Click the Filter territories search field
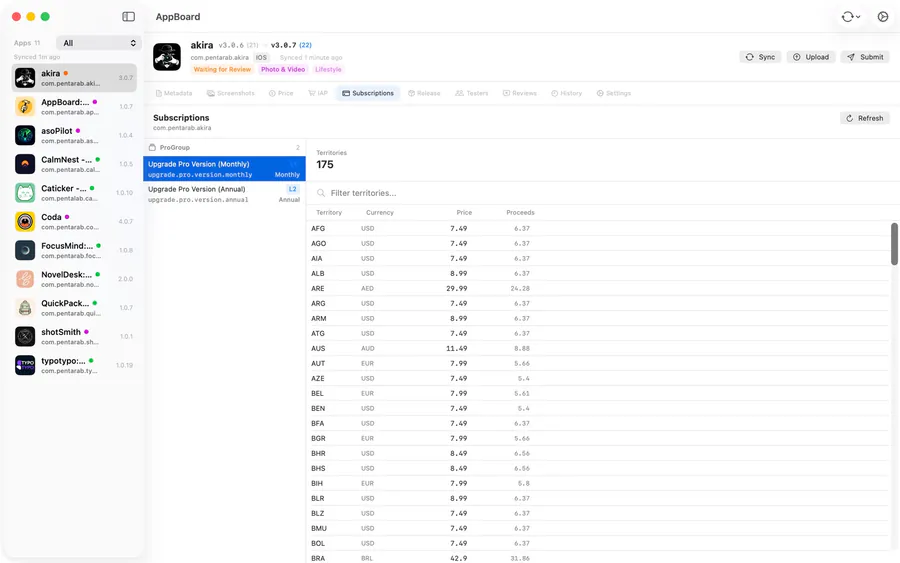This screenshot has width=900, height=563. click(x=603, y=193)
